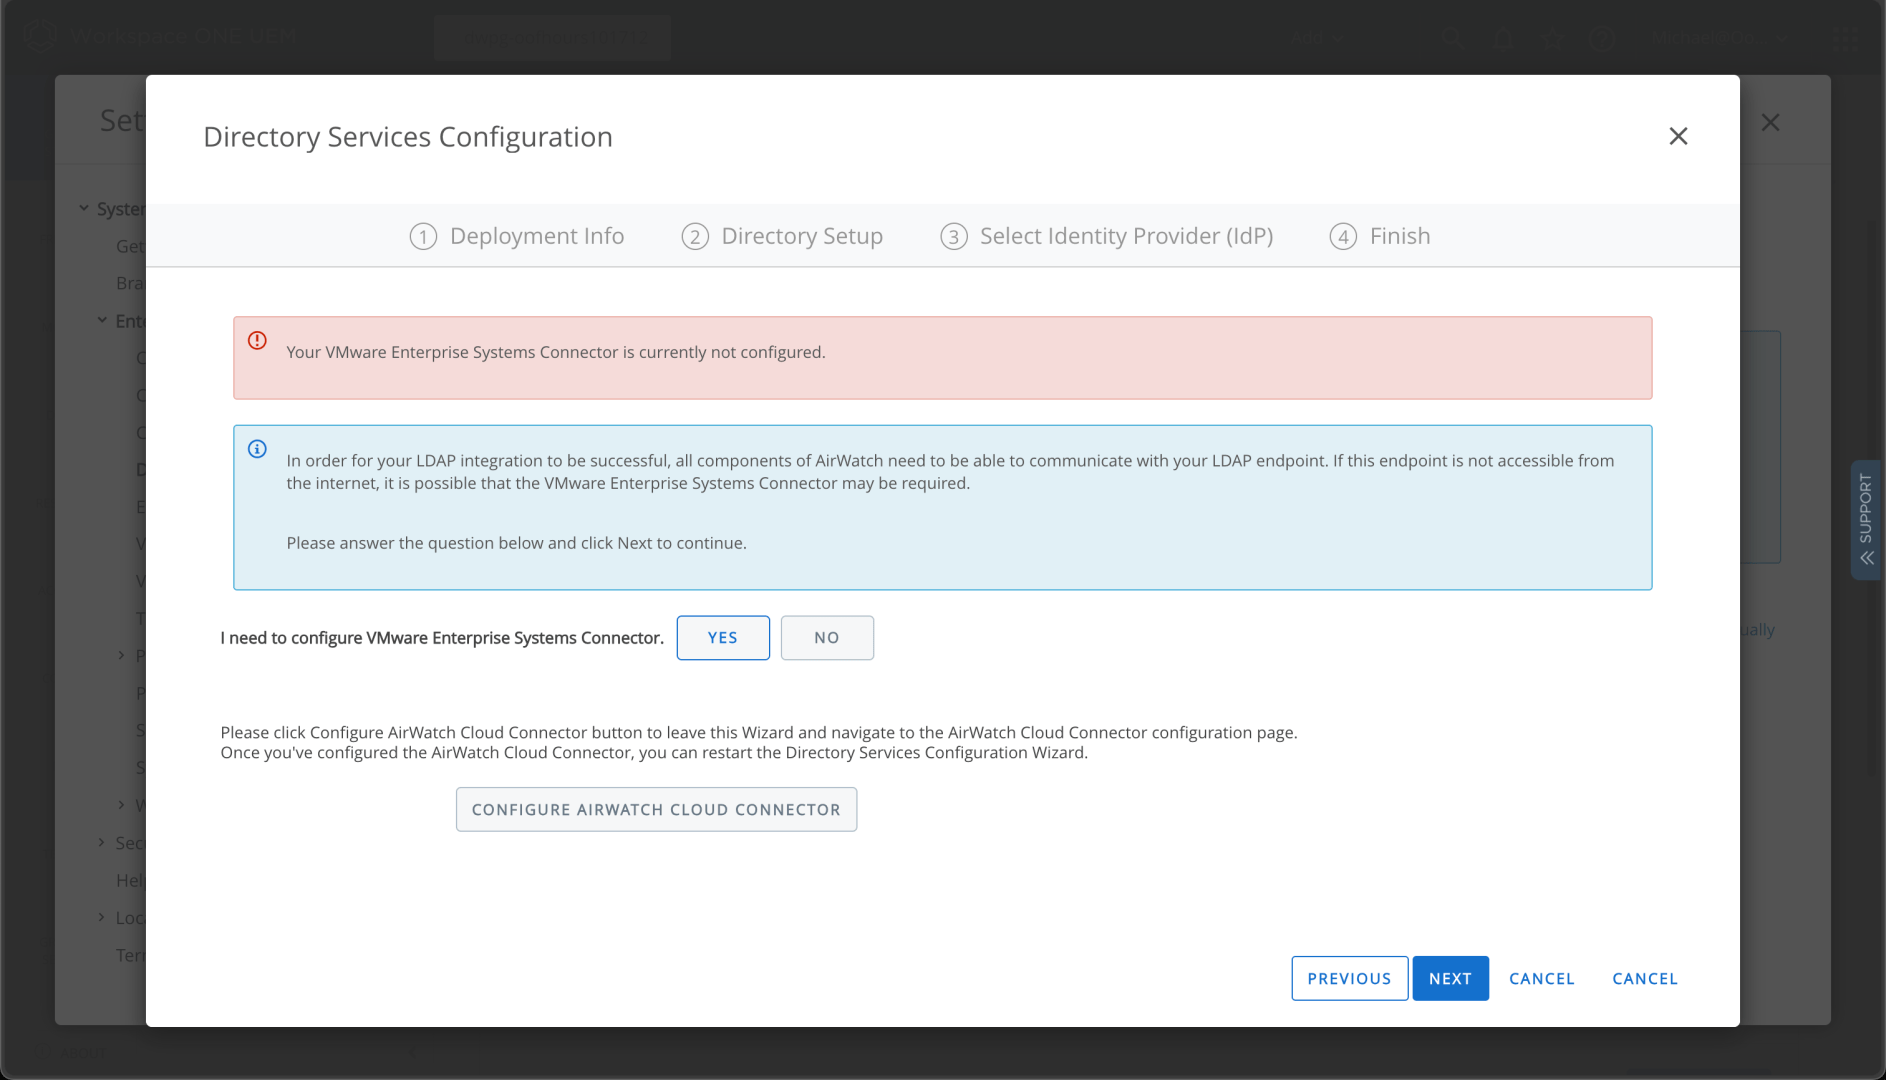Choose YES for configuring Enterprise Systems Connector
1886x1080 pixels.
click(722, 638)
